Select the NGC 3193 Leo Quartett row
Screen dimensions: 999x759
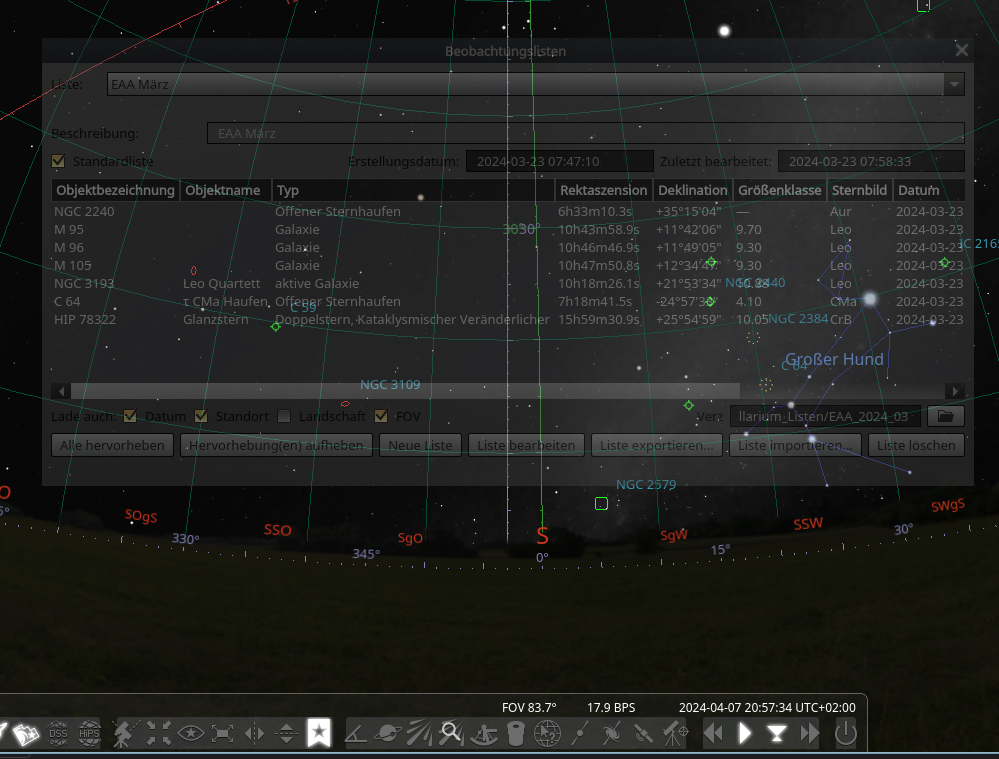508,284
